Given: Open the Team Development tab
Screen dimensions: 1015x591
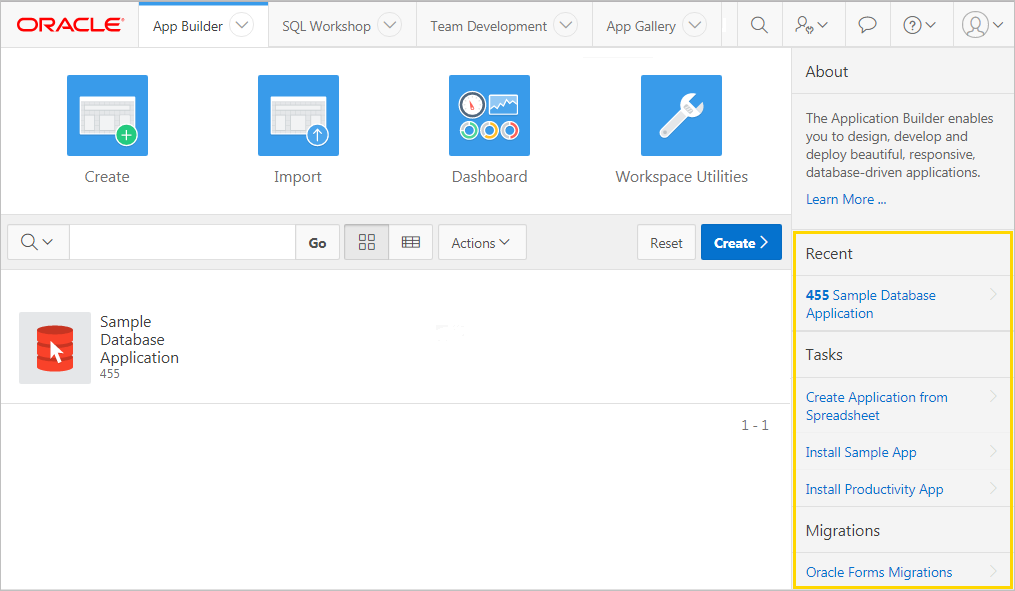Looking at the screenshot, I should click(488, 26).
